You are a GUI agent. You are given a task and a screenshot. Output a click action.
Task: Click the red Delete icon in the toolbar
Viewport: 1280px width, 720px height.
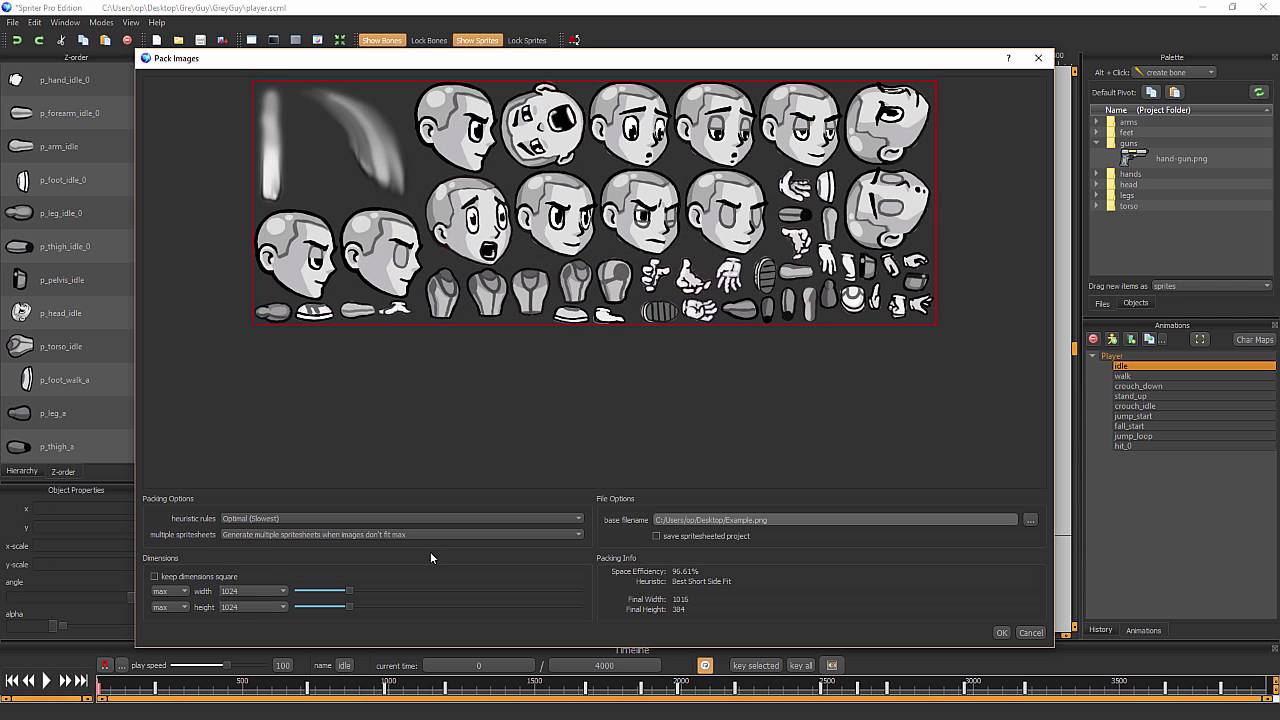click(x=127, y=40)
